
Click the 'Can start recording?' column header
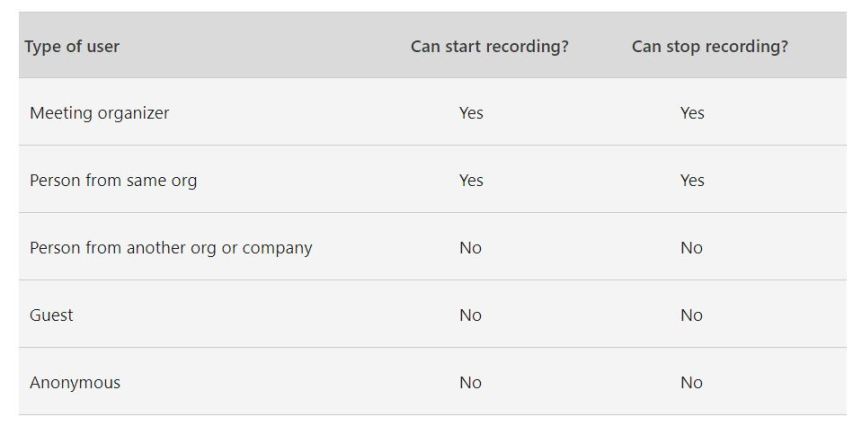489,47
